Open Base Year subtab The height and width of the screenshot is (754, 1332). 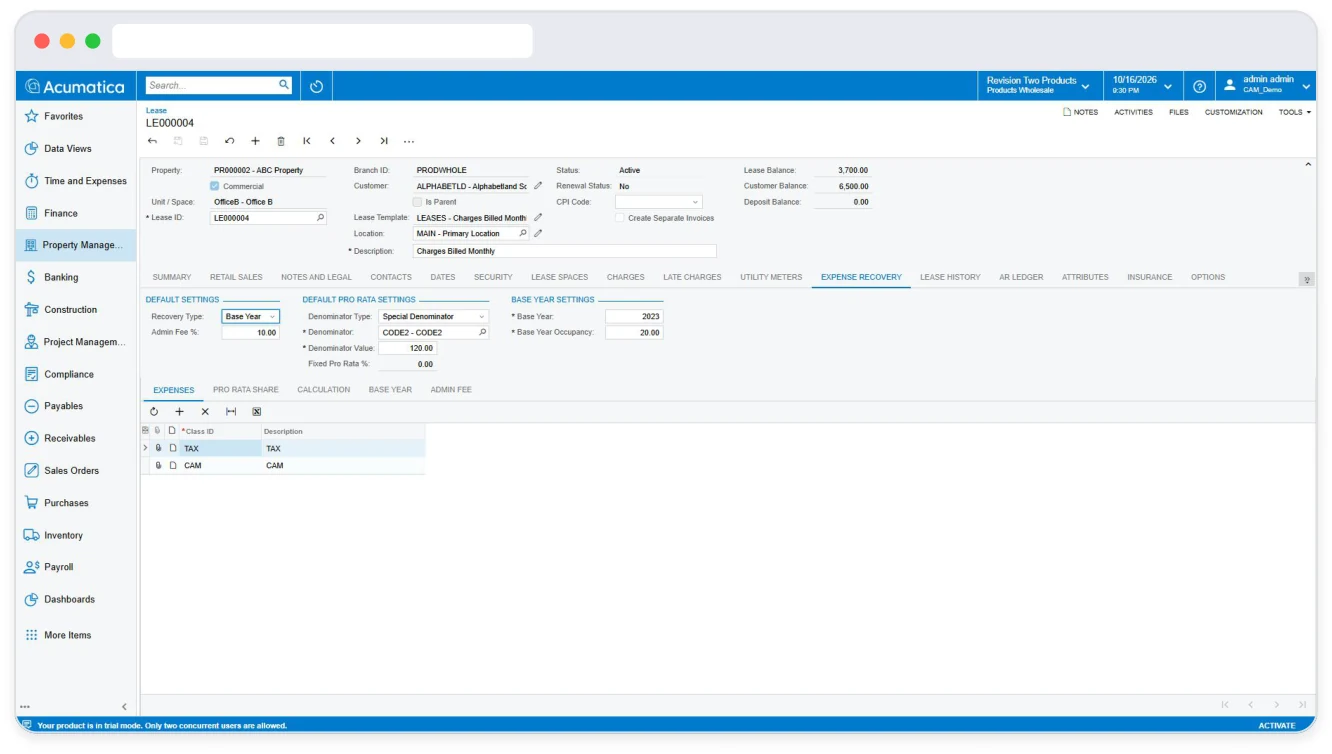[x=390, y=389]
